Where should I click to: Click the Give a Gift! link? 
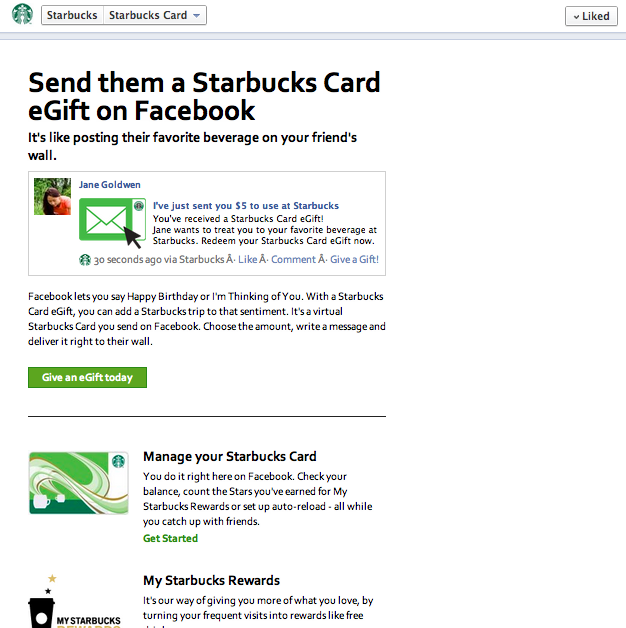[x=354, y=260]
